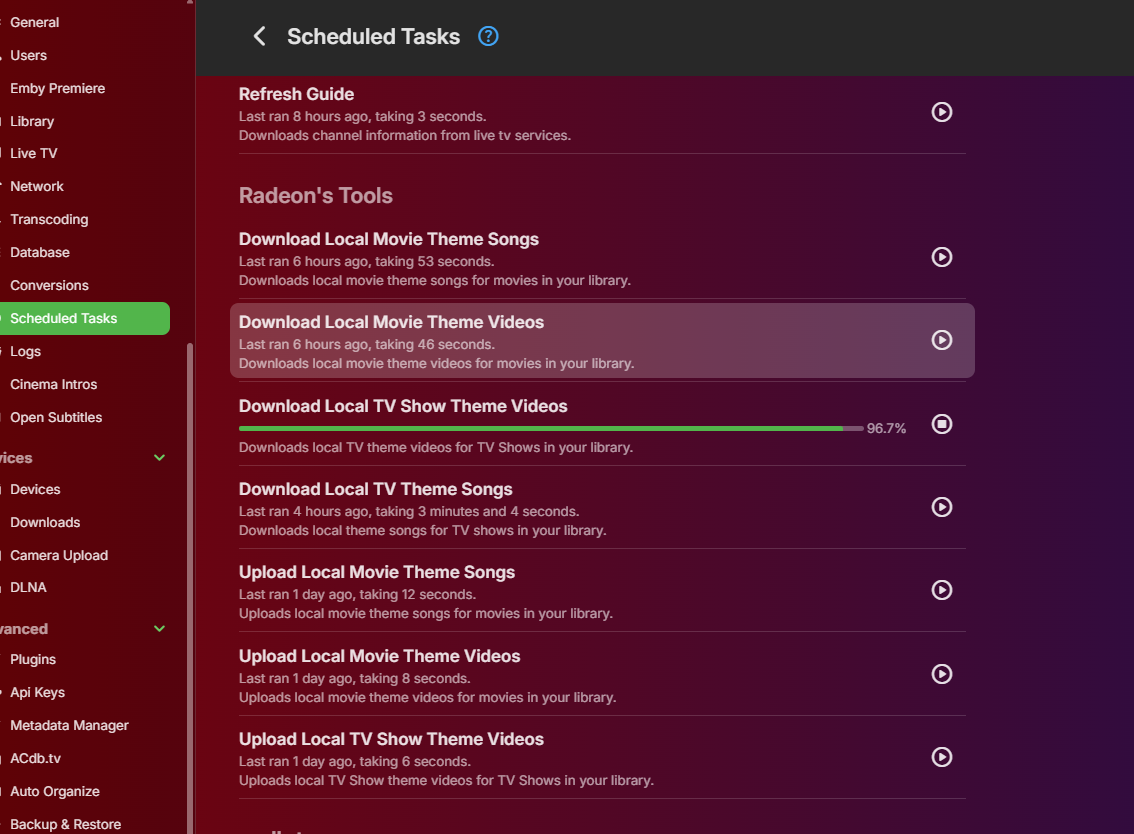Run Upload Local TV Show Theme Videos task
The image size is (1134, 834).
coord(941,757)
